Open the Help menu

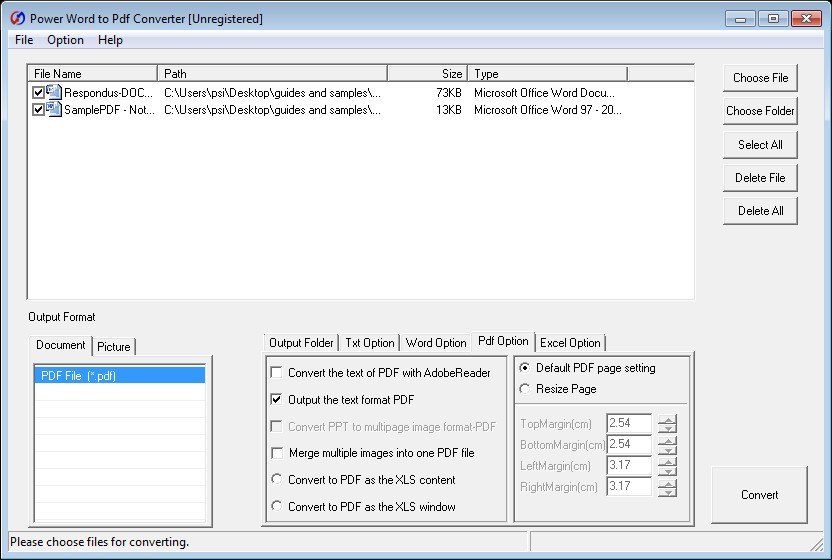pos(110,40)
